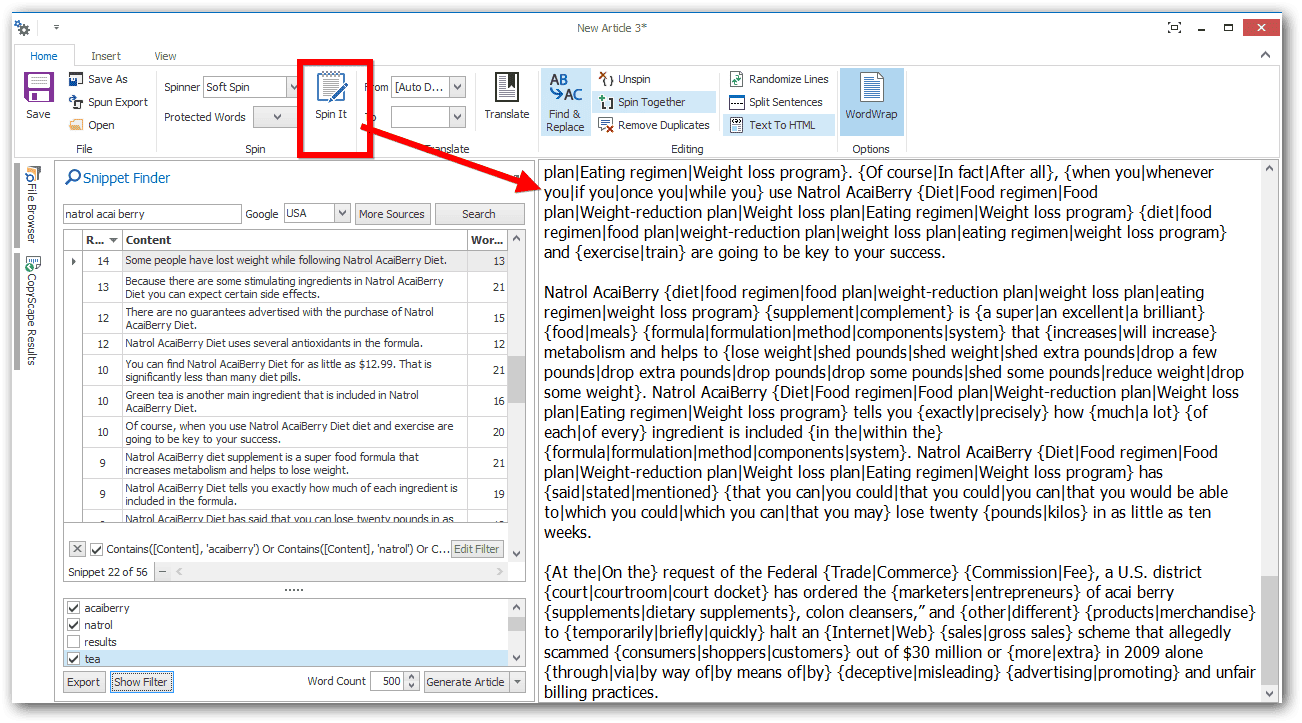Click Remove Duplicates in Editing group
Viewport: 1302px width, 723px height.
tap(654, 125)
